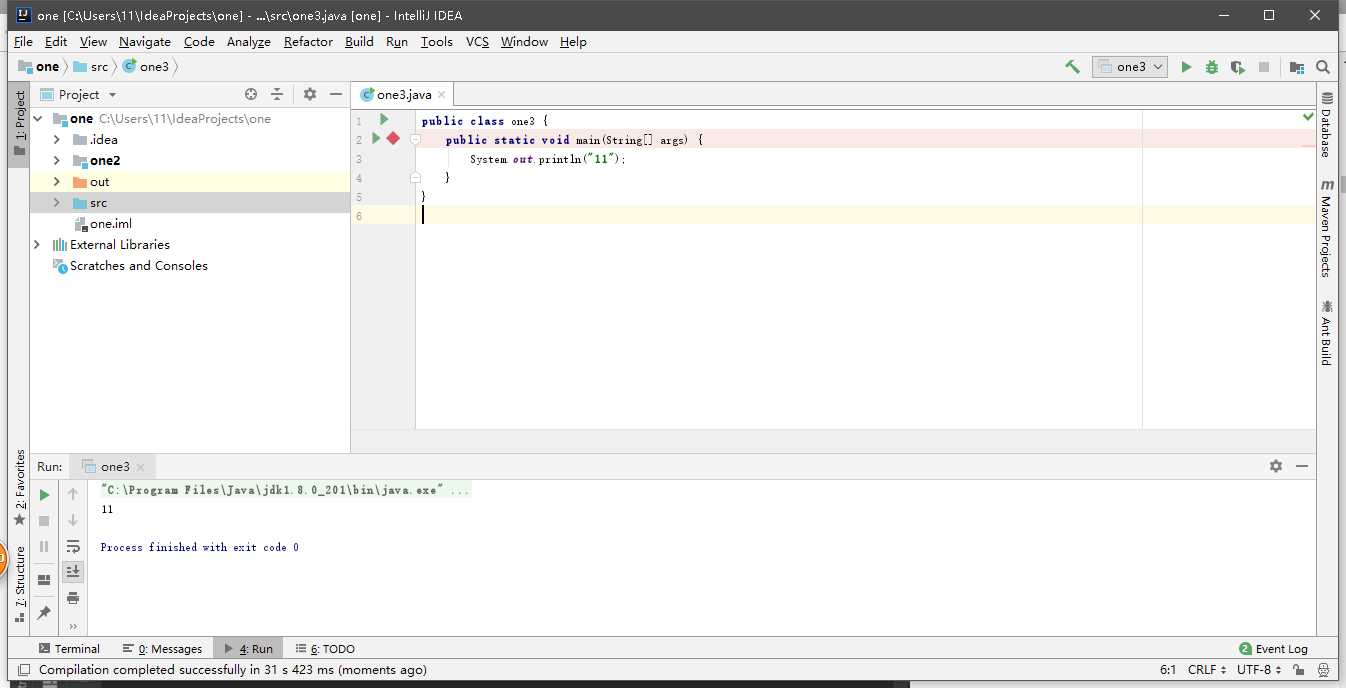Screen dimensions: 1346x688
Task: Click the Run panel pause output icon
Action: pos(44,547)
